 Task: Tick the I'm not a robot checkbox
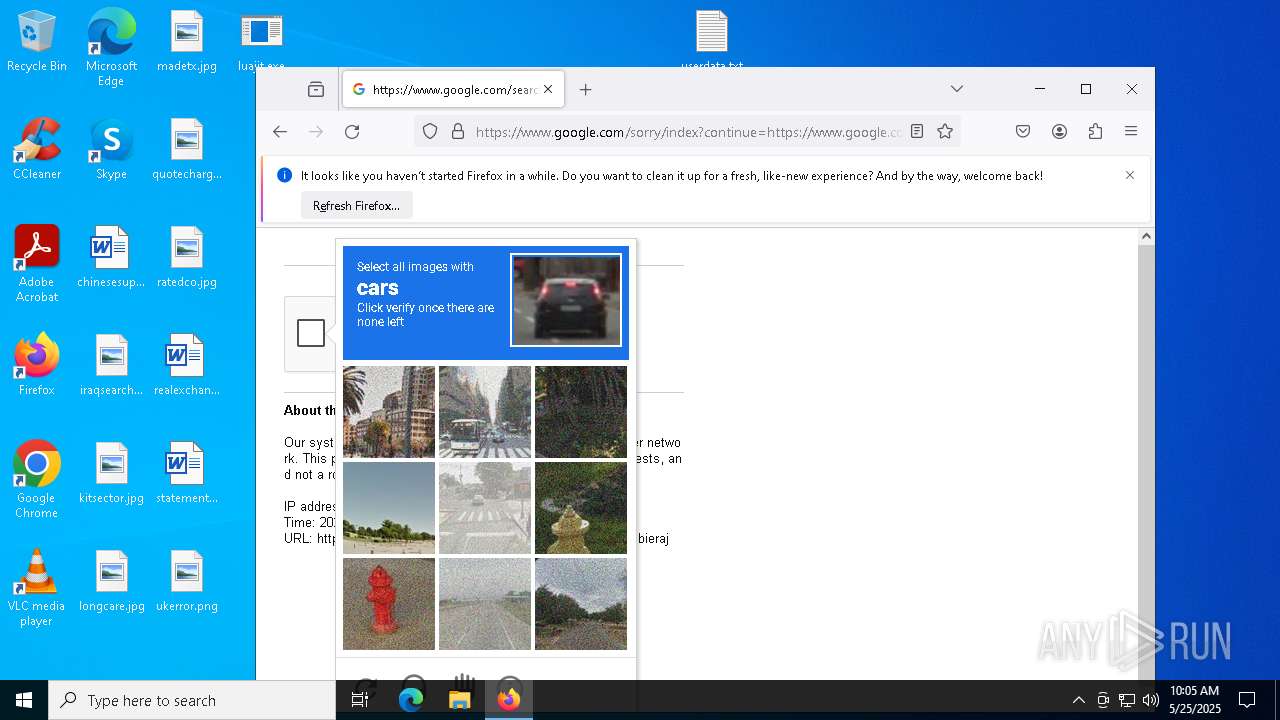(311, 333)
